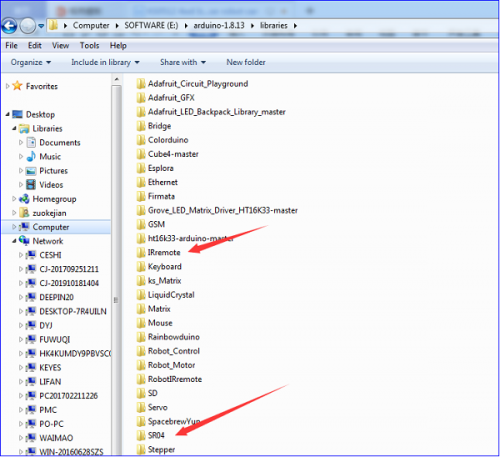Expand the Computer tree node

coord(14,227)
